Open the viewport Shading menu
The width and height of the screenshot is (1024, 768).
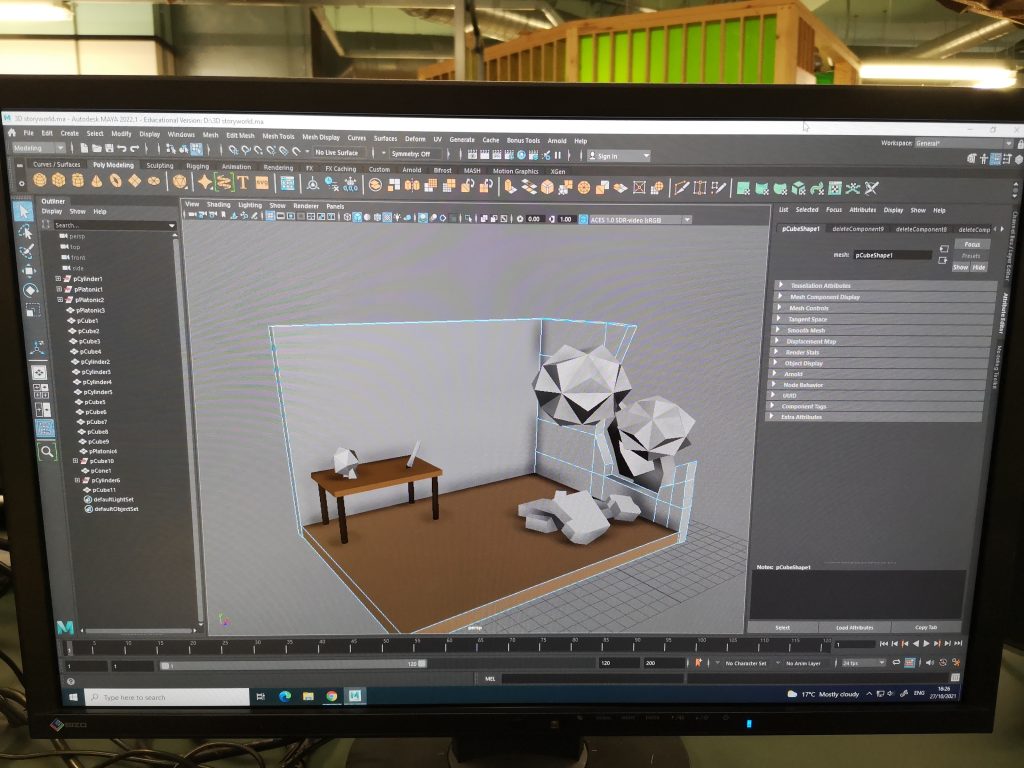[219, 204]
